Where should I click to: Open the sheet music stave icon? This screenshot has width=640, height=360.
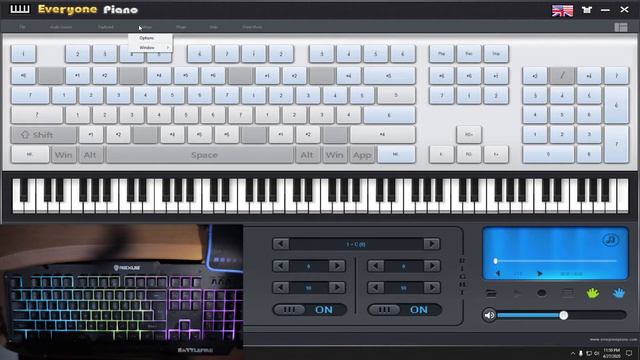(567, 293)
